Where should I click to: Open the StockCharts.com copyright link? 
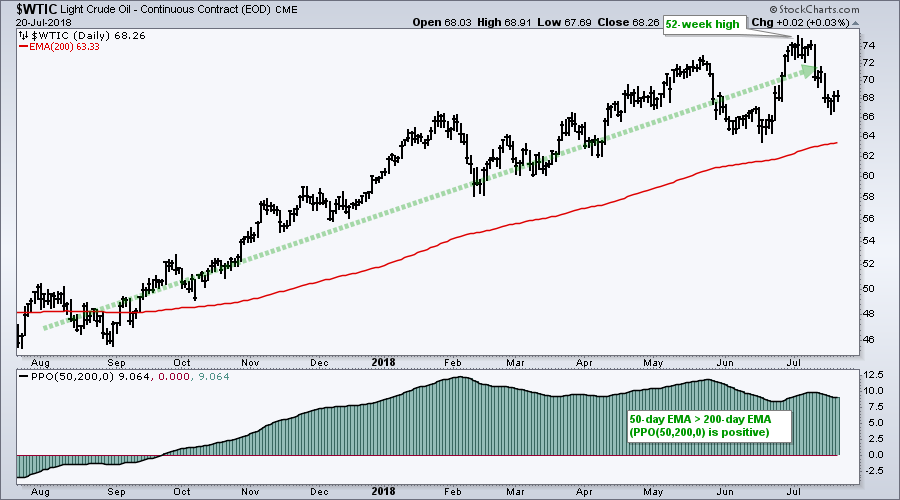814,9
